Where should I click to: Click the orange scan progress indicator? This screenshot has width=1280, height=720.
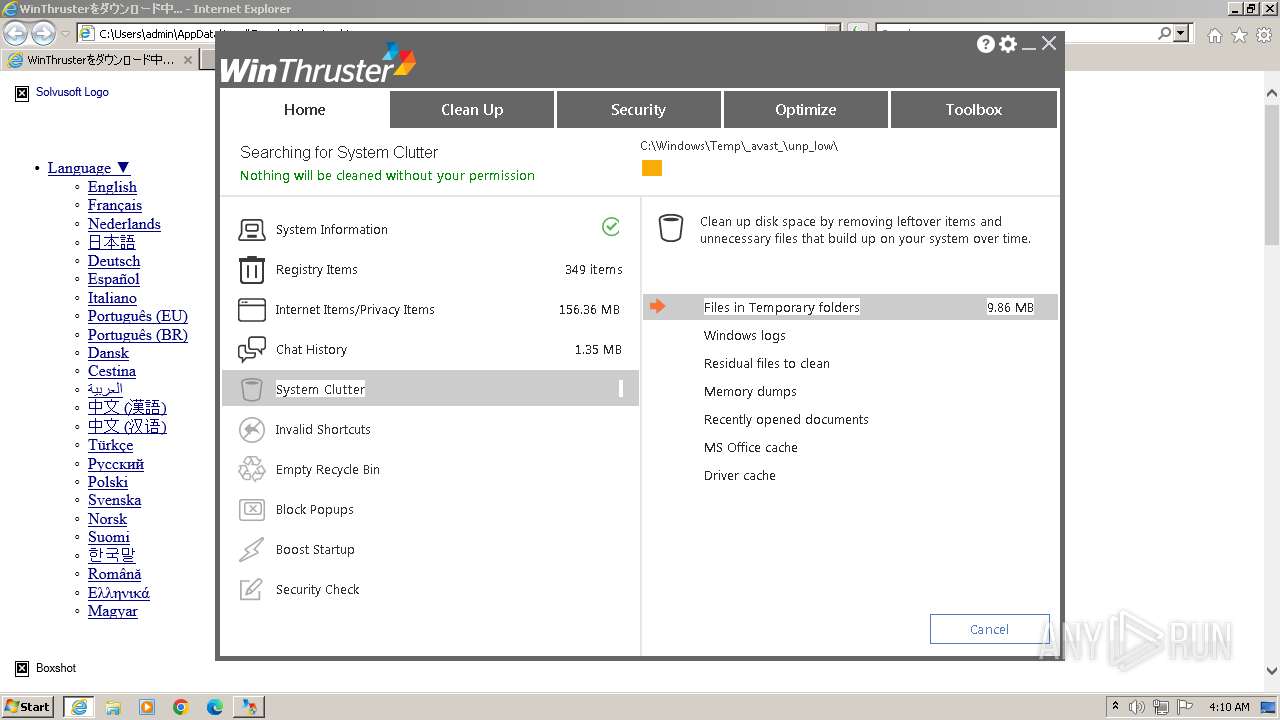[x=652, y=168]
